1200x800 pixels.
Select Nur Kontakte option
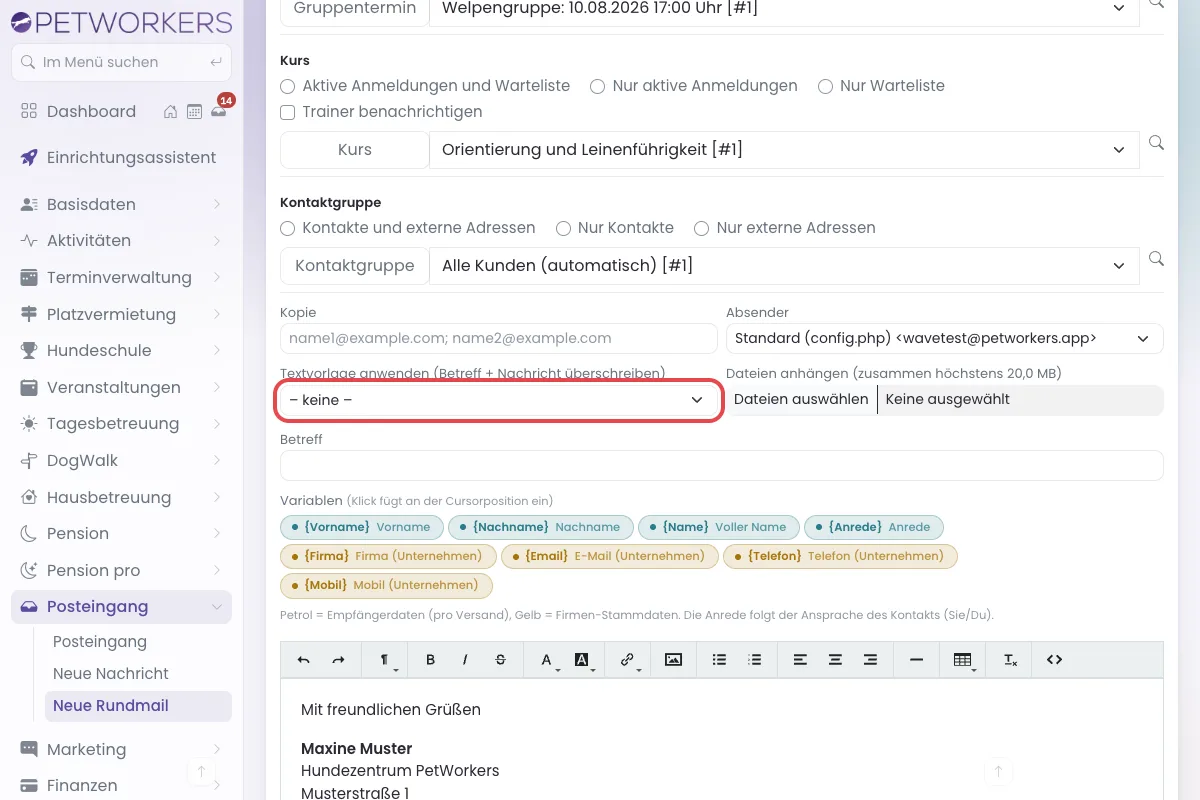click(563, 228)
